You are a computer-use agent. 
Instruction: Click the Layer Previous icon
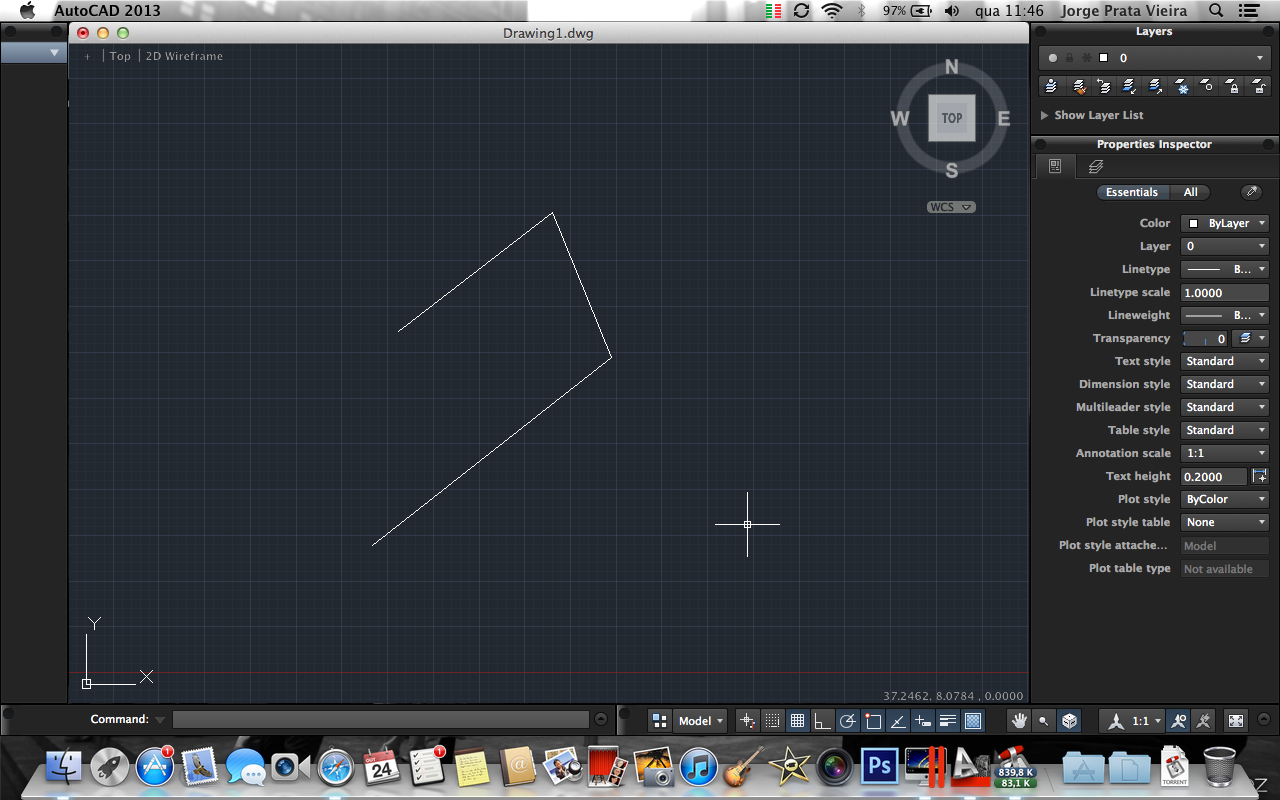[x=1103, y=87]
